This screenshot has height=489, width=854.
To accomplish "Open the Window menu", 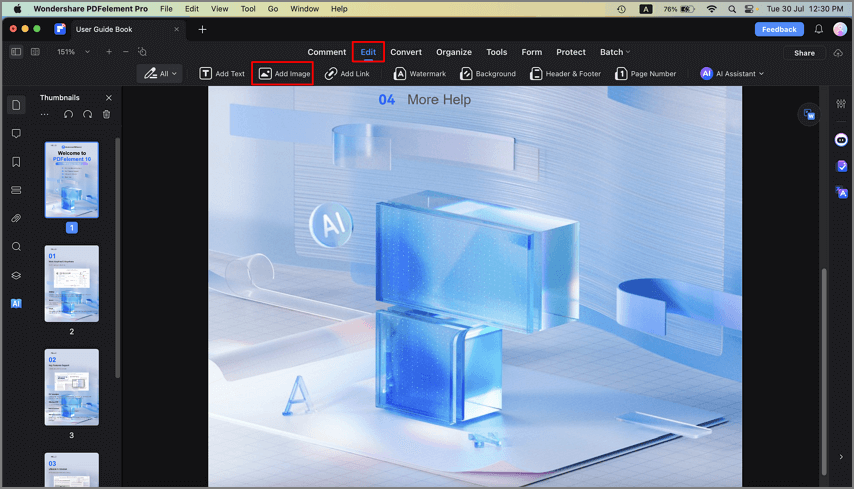I will pyautogui.click(x=304, y=9).
